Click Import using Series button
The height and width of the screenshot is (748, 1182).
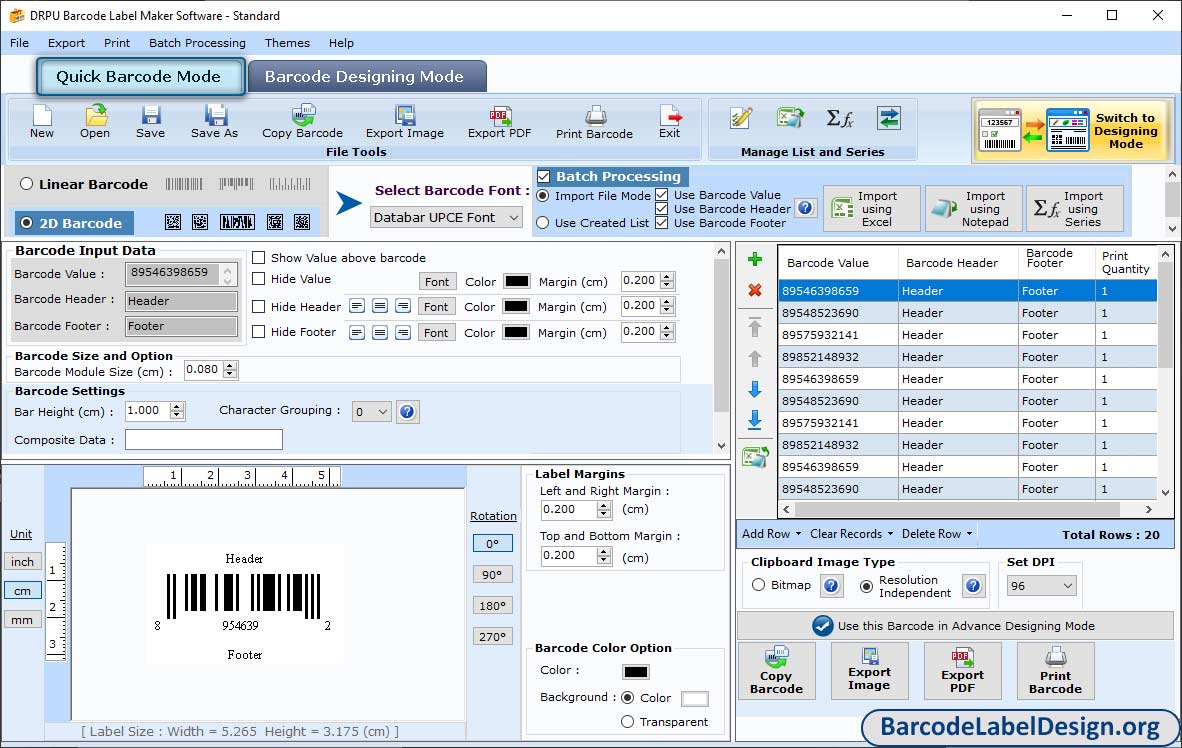[x=1074, y=208]
